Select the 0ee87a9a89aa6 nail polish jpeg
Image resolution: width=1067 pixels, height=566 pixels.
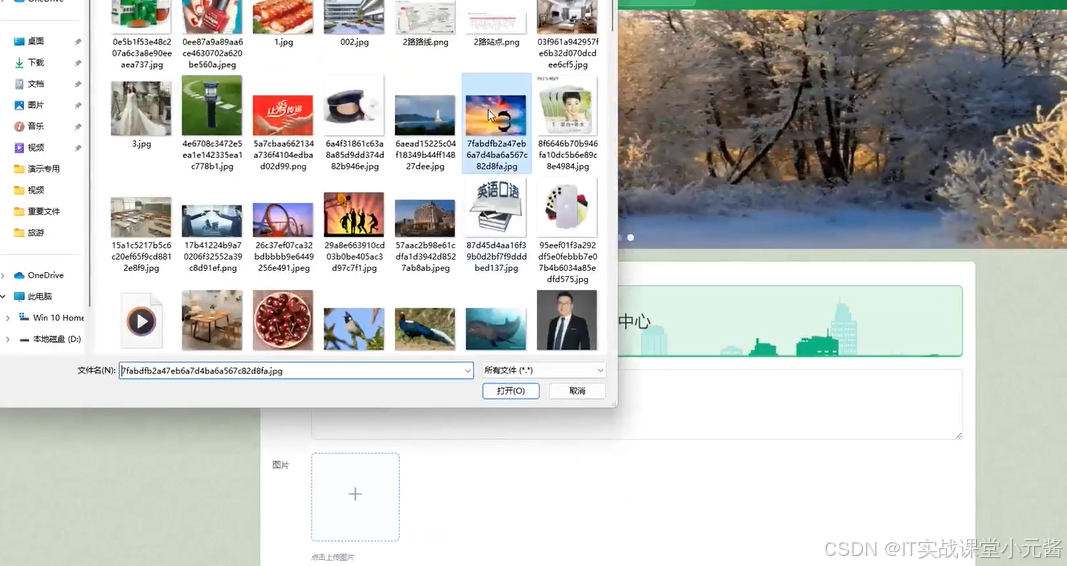click(212, 35)
